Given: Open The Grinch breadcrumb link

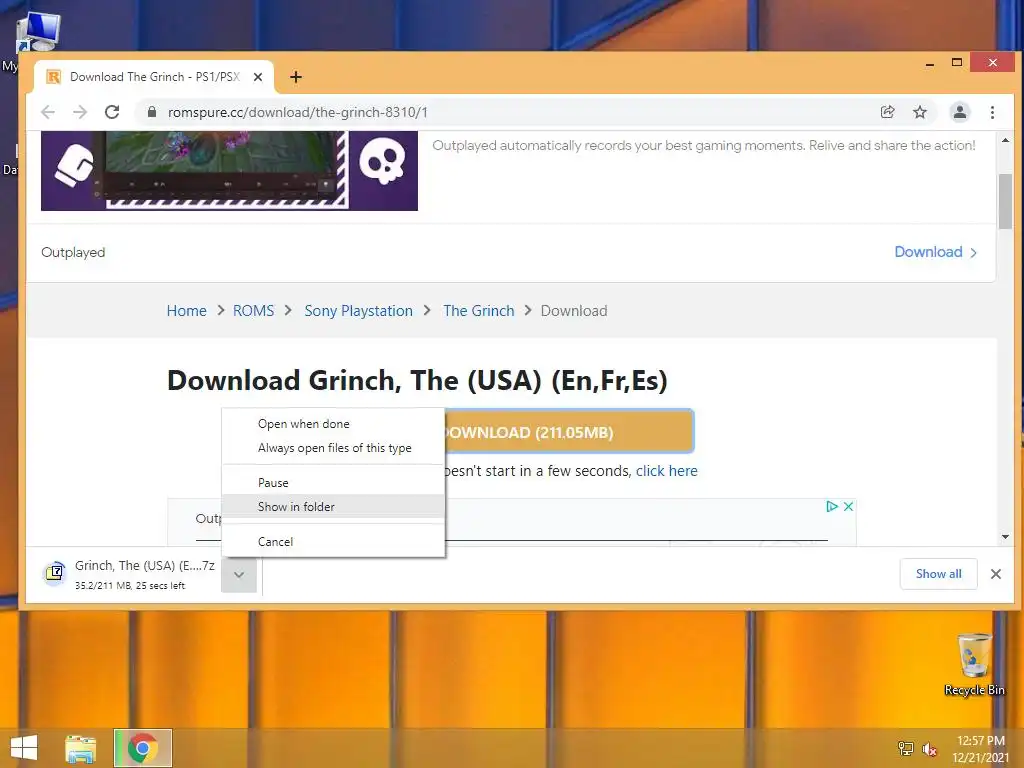Looking at the screenshot, I should point(479,311).
